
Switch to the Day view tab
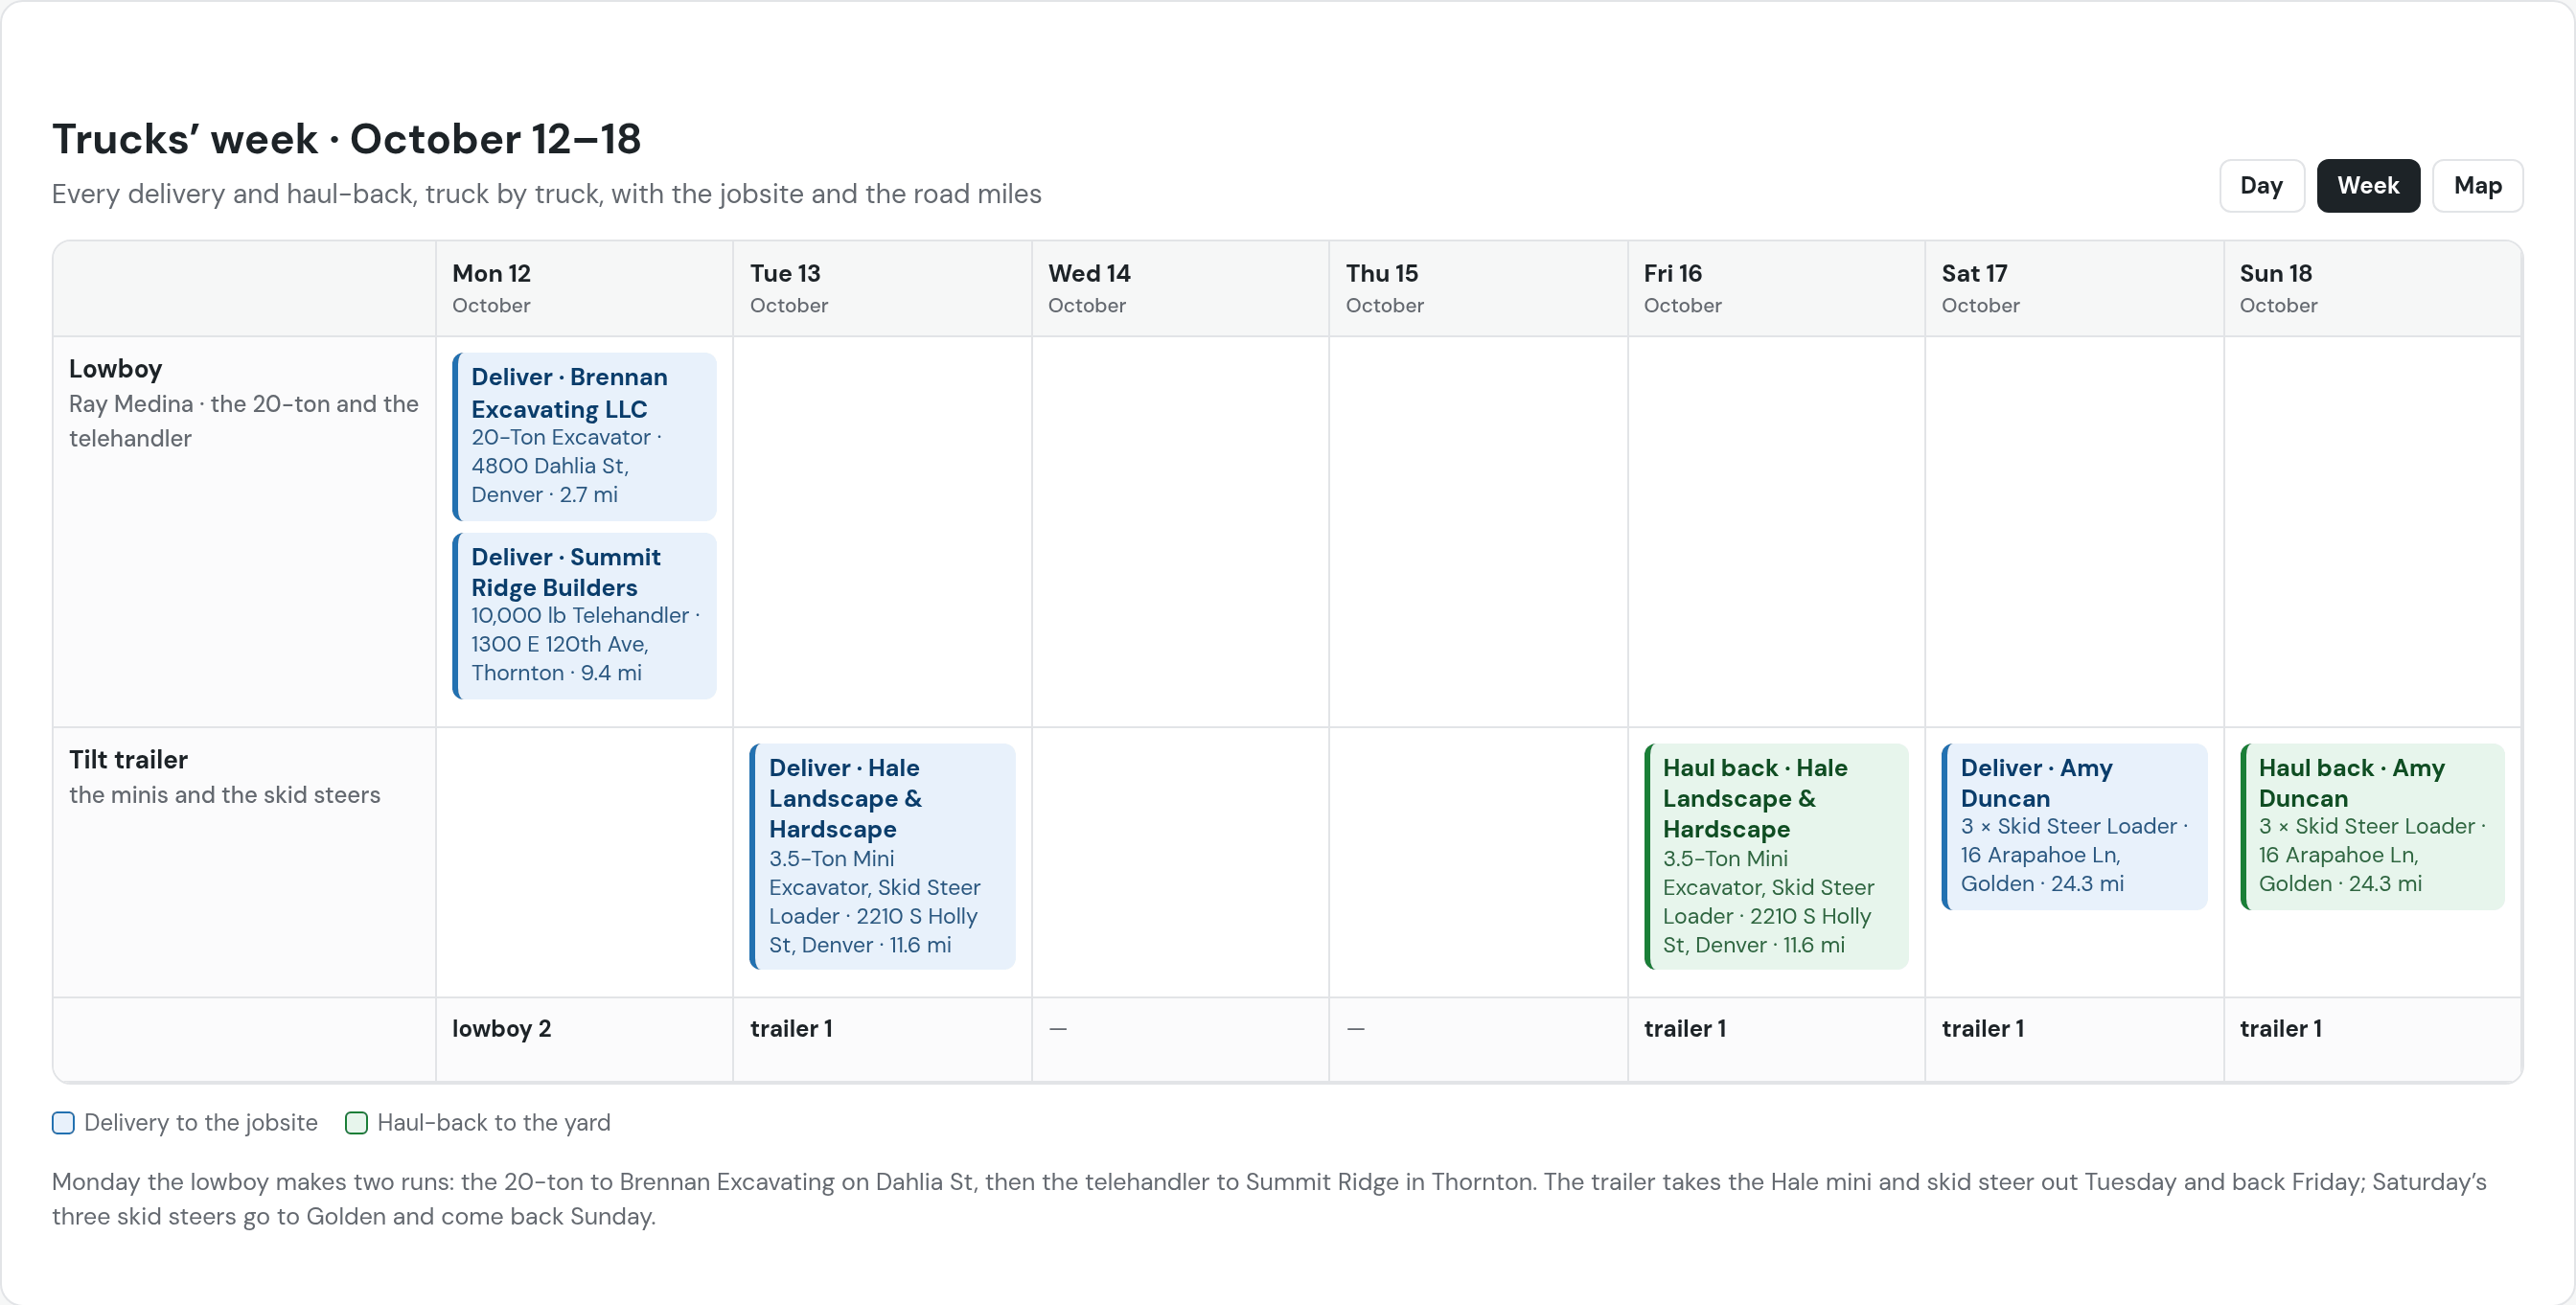tap(2261, 186)
